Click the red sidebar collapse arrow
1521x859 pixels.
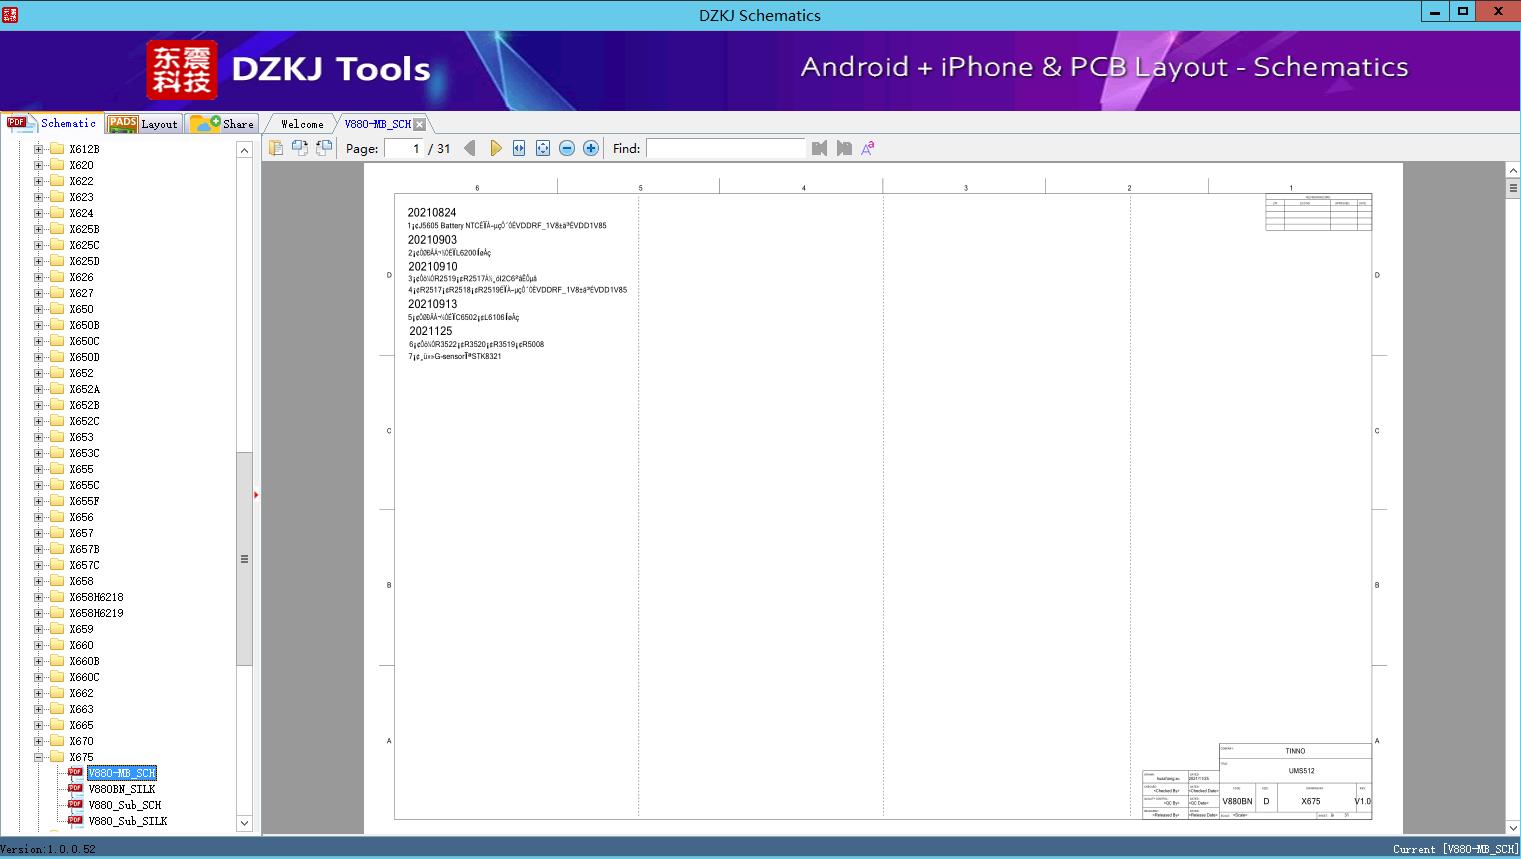(256, 495)
